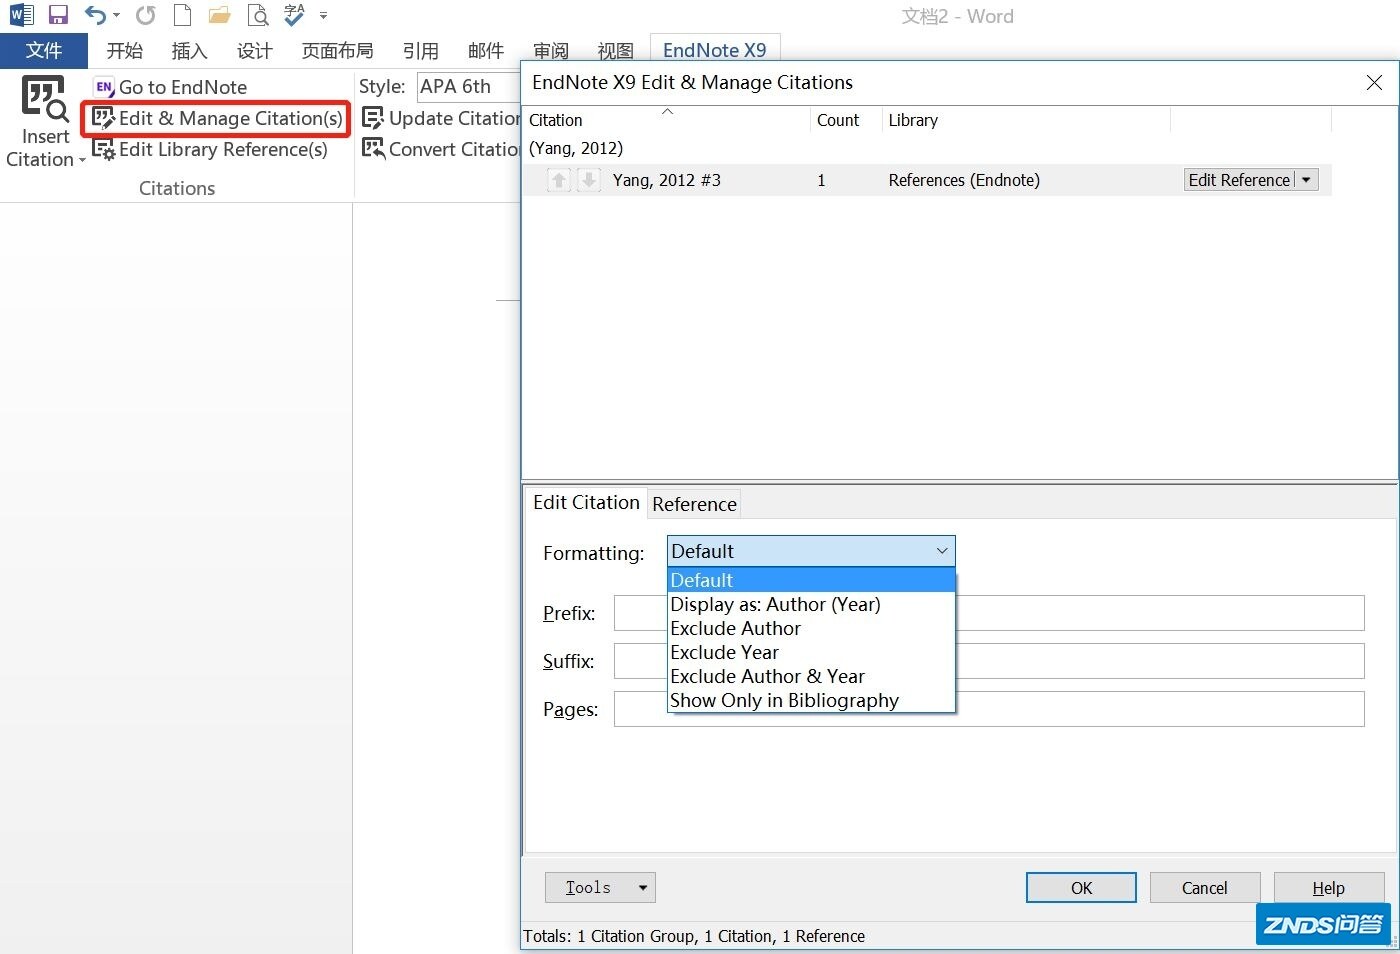The height and width of the screenshot is (954, 1400).
Task: Open the Style APA 6th combo box
Action: coord(468,87)
